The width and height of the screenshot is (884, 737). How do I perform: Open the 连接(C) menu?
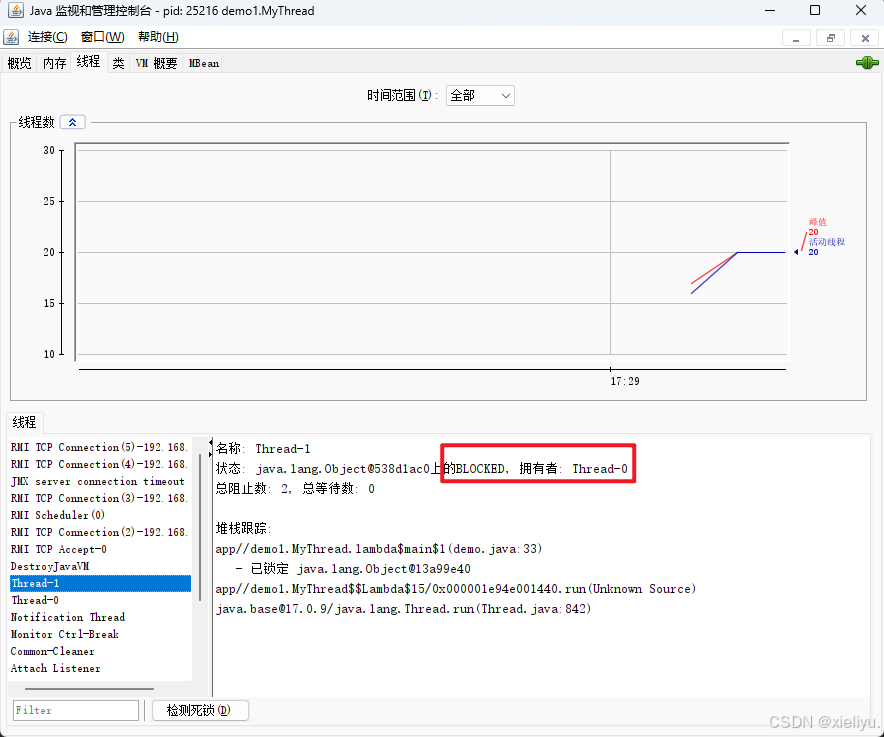pyautogui.click(x=47, y=37)
